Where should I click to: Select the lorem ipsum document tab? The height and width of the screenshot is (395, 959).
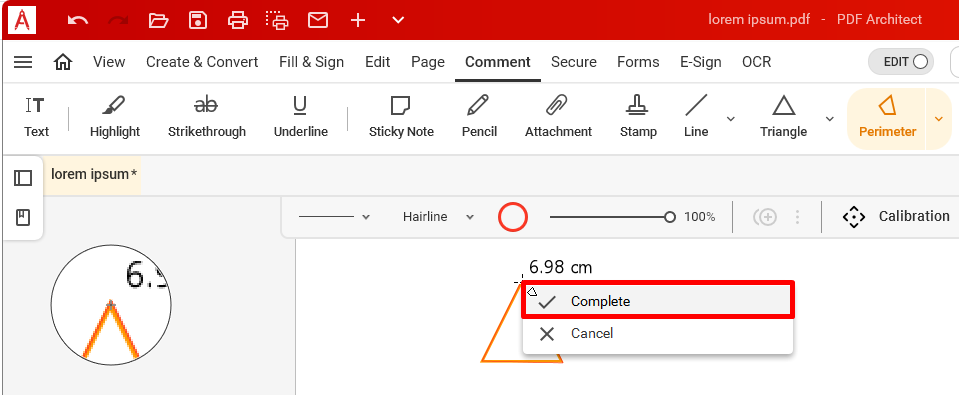[93, 174]
